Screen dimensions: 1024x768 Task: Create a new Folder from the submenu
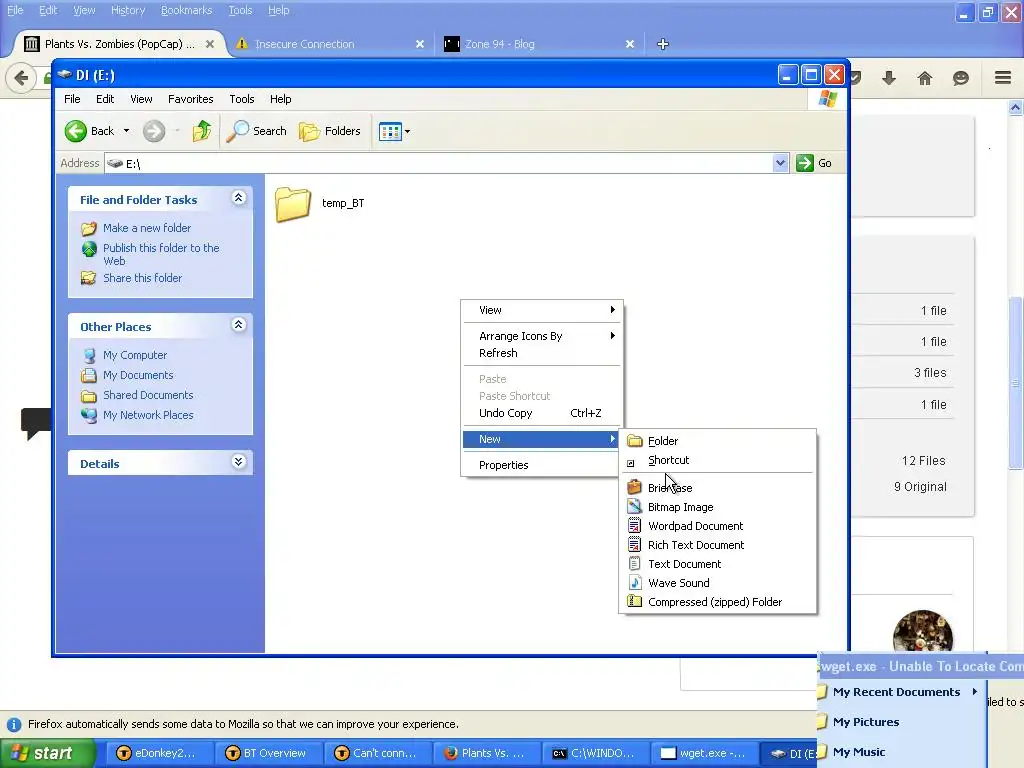[x=718, y=441]
